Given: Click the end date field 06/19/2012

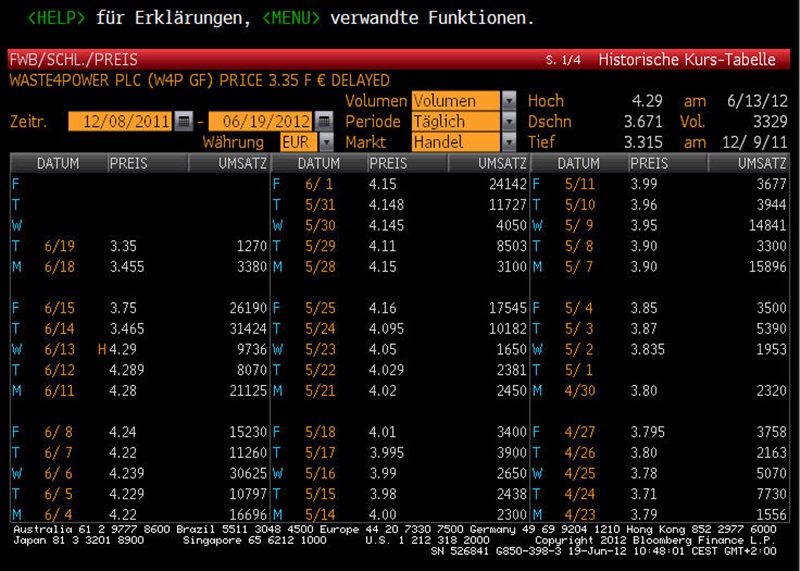Looking at the screenshot, I should (257, 122).
